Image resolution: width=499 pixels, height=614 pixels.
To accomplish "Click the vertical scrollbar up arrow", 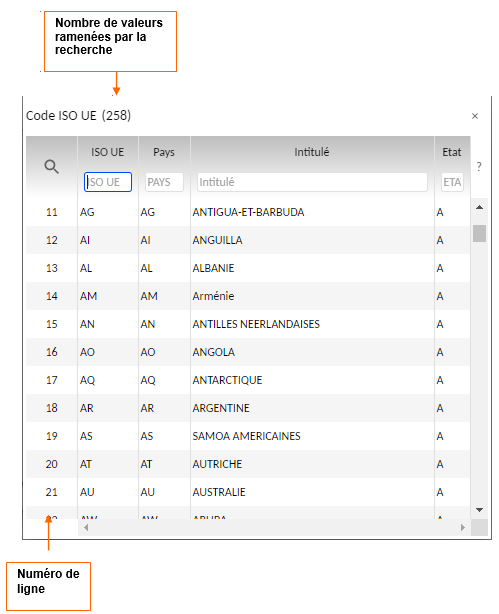I will [479, 207].
